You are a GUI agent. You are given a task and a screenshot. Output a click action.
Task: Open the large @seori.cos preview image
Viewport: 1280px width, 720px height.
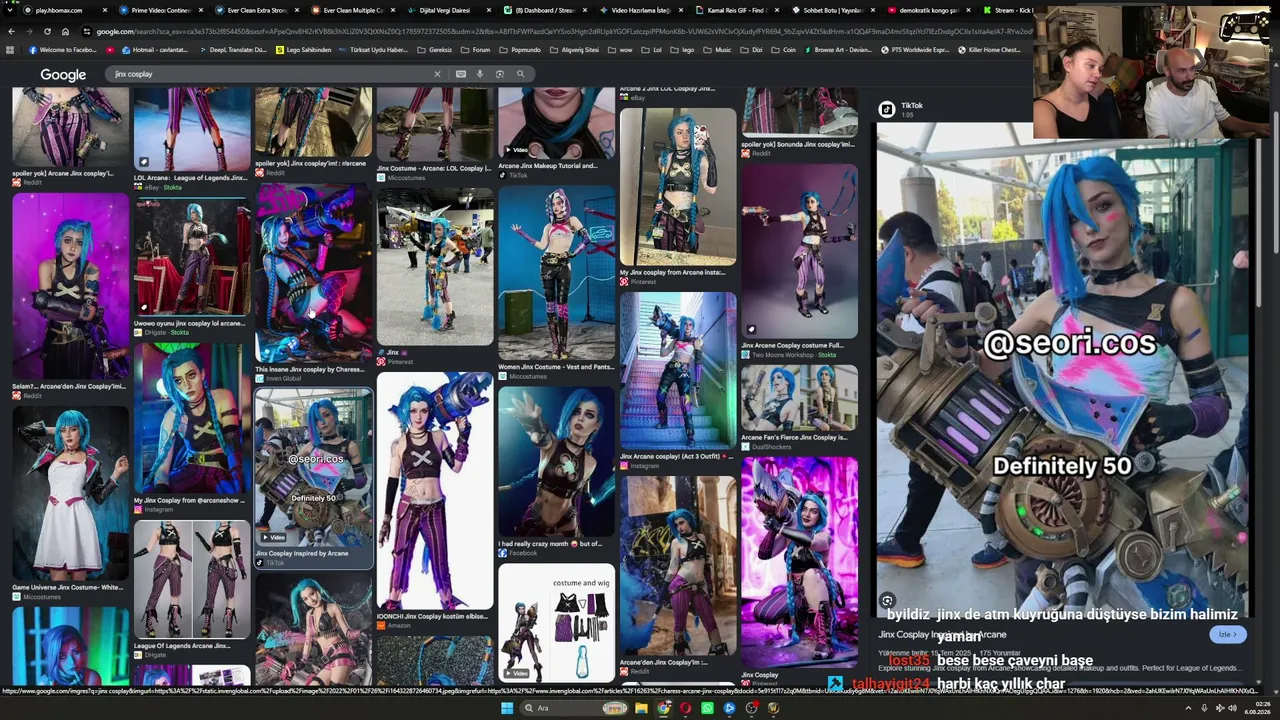[1063, 370]
